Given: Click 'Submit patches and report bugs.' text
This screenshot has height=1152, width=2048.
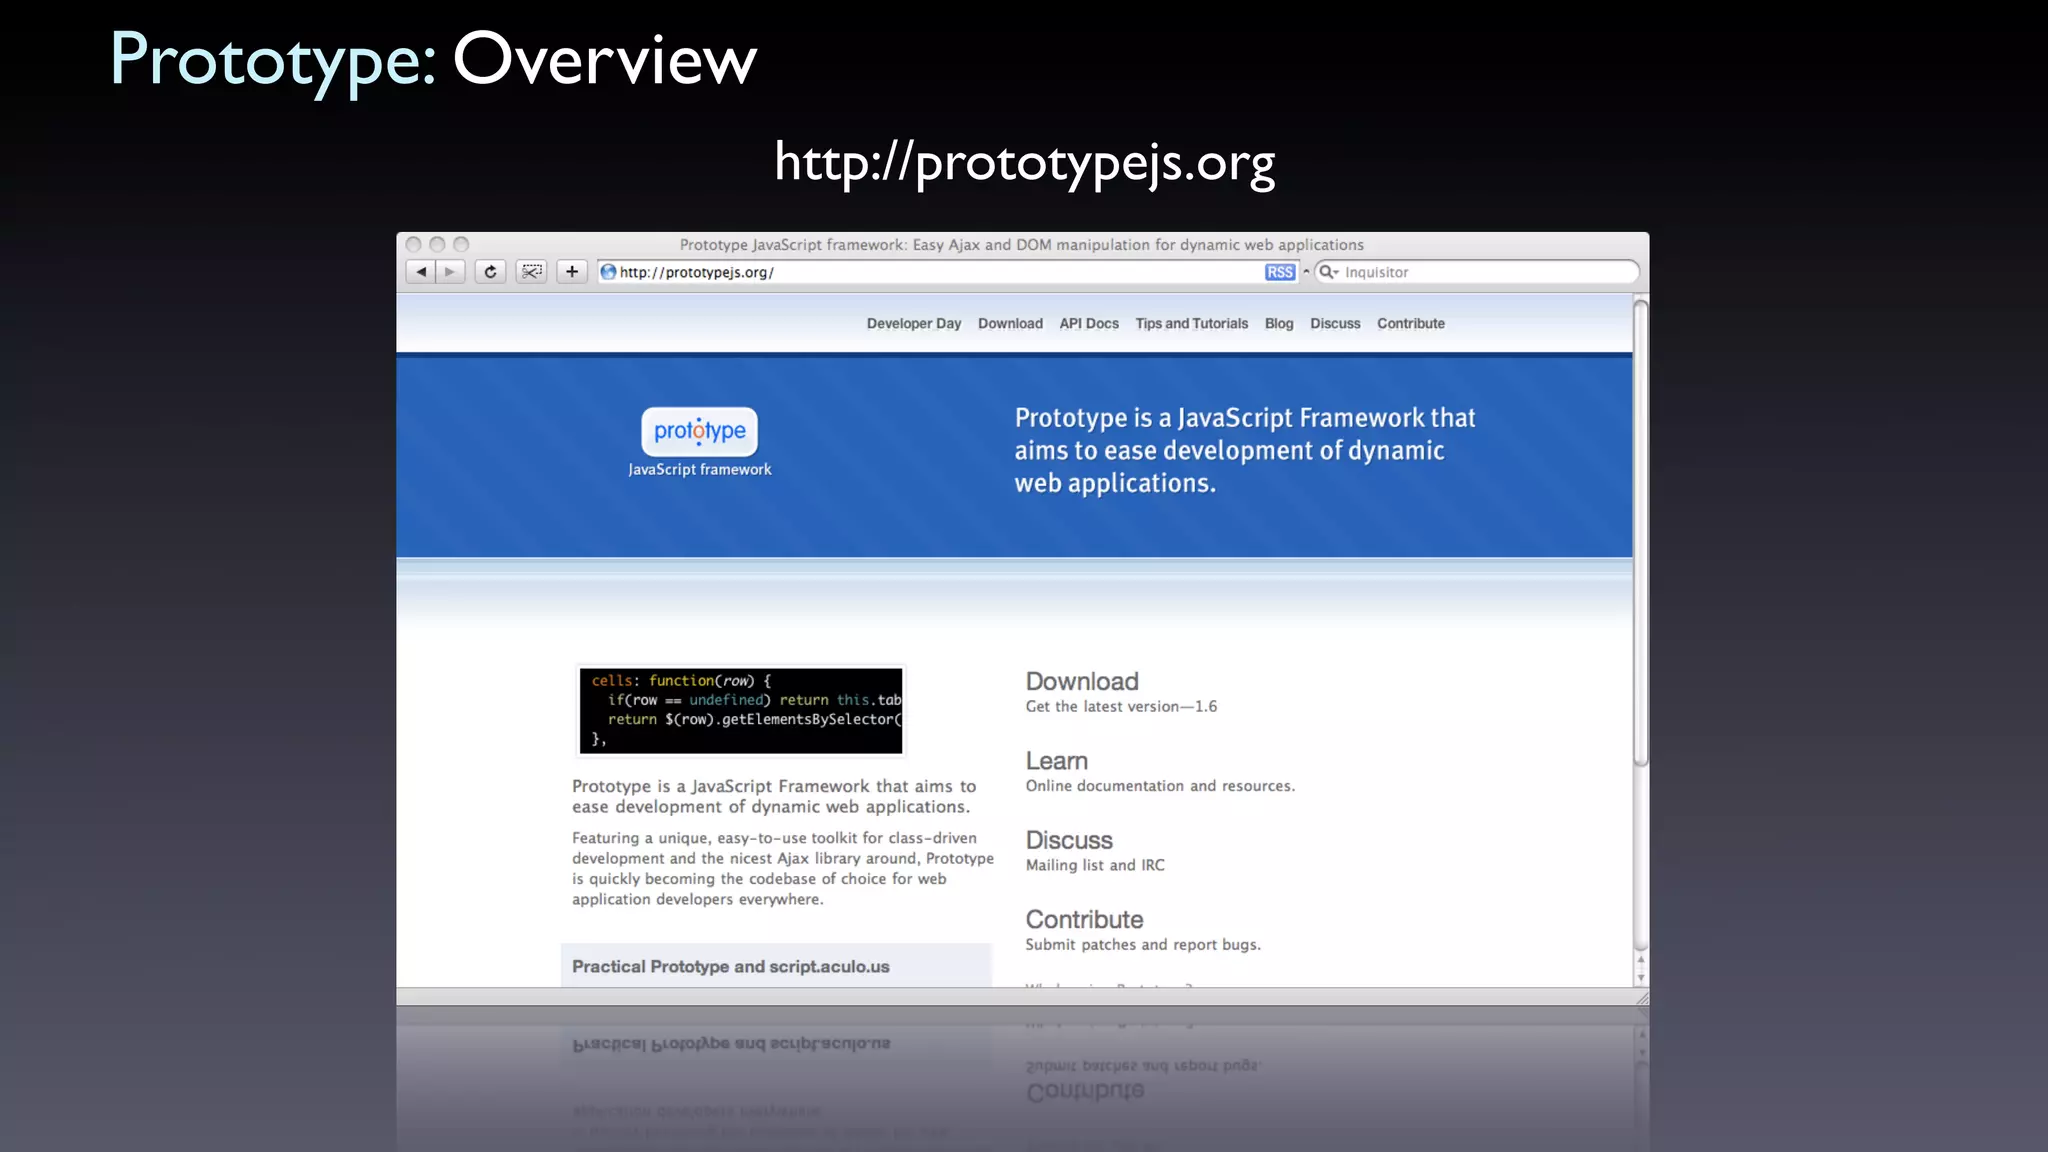Looking at the screenshot, I should point(1143,945).
